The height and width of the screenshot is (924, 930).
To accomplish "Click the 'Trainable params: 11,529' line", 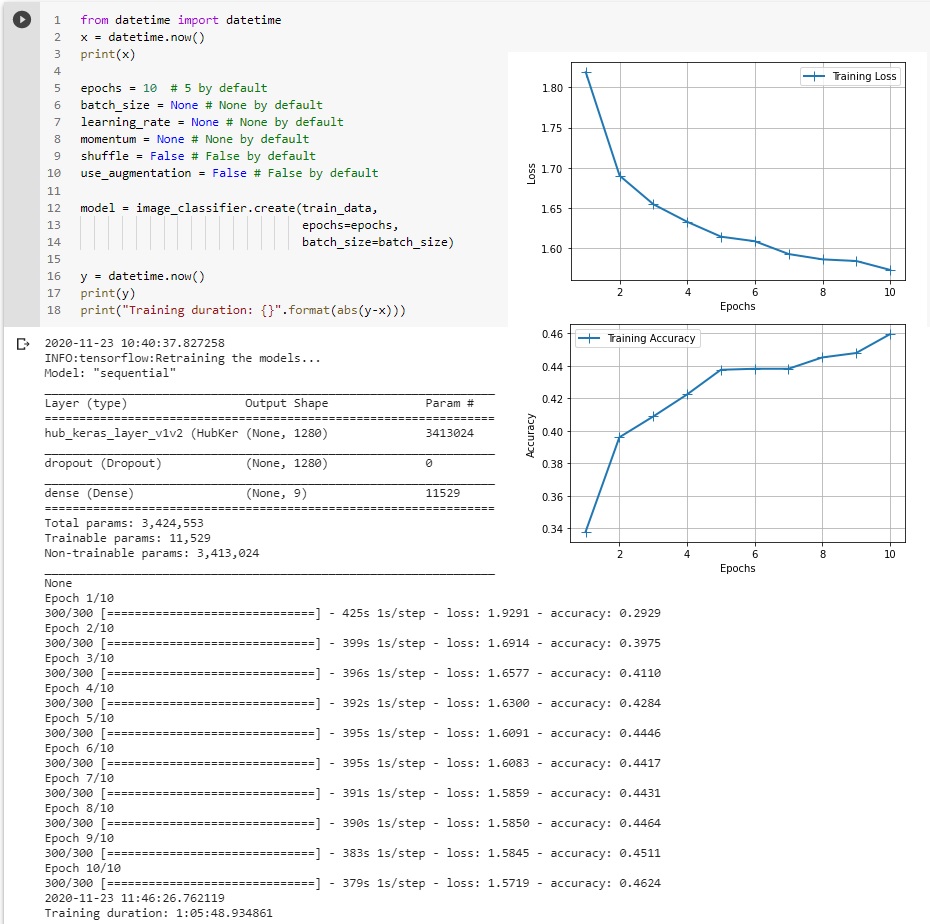I will pos(128,539).
